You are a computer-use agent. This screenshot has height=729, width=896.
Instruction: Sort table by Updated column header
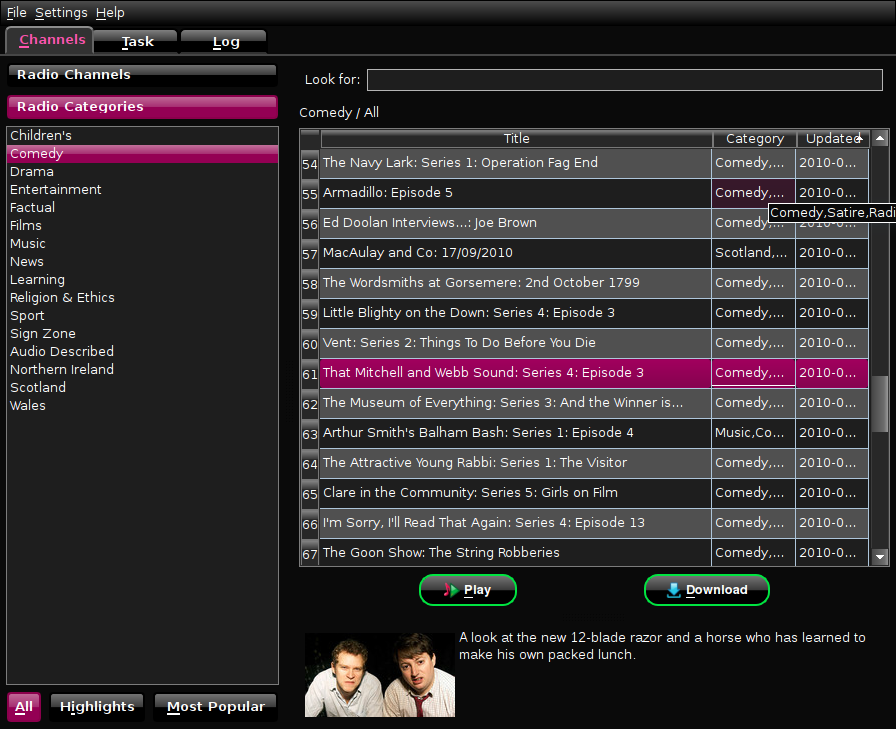click(x=833, y=139)
